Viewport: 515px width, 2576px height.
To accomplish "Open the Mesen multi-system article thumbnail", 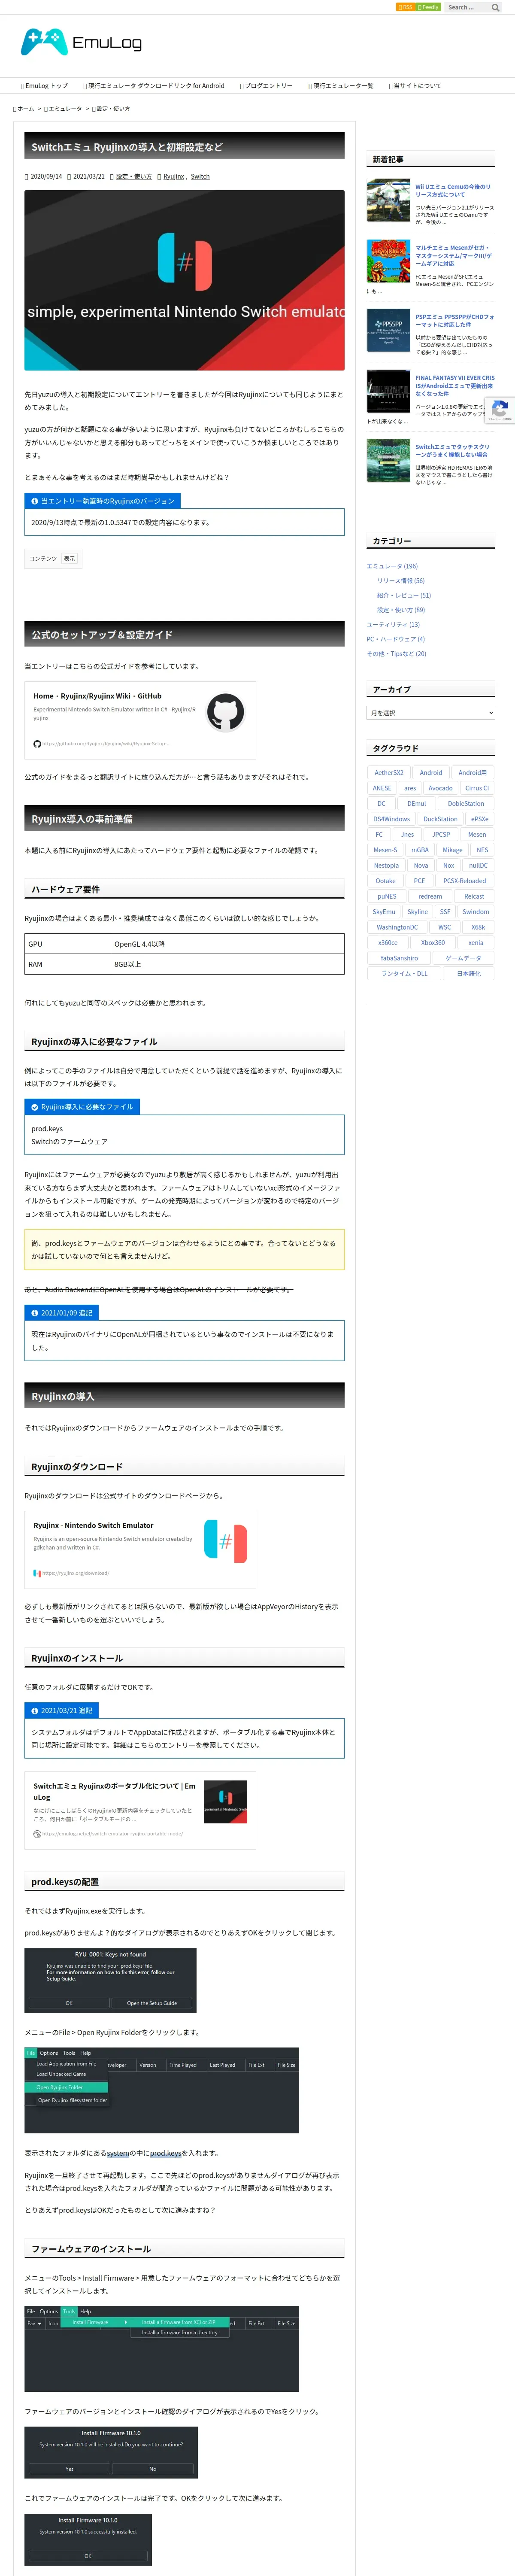I will click(x=388, y=262).
